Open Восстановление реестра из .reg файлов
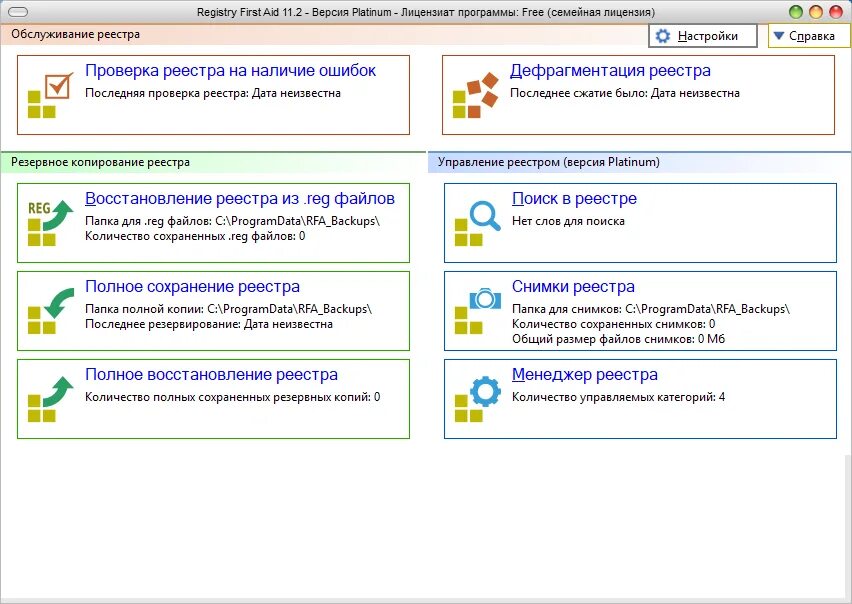The height and width of the screenshot is (604, 852). click(240, 199)
